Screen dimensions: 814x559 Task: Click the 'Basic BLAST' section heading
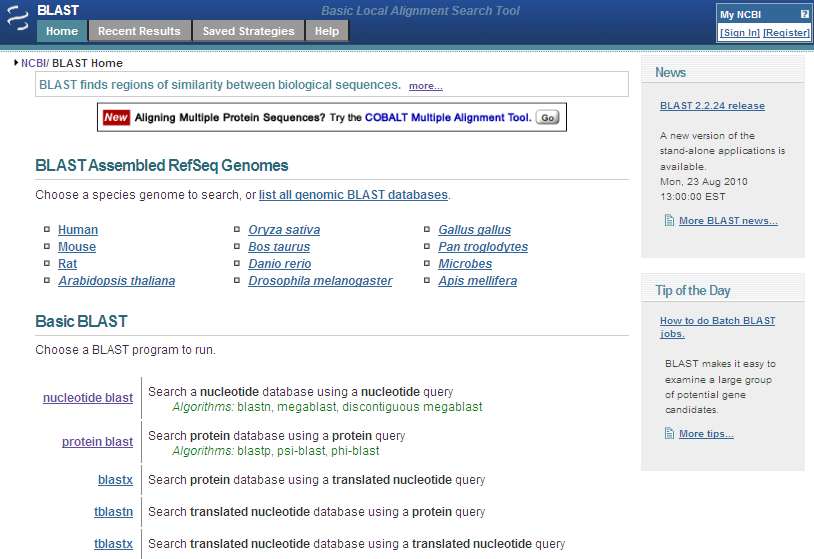tap(81, 321)
